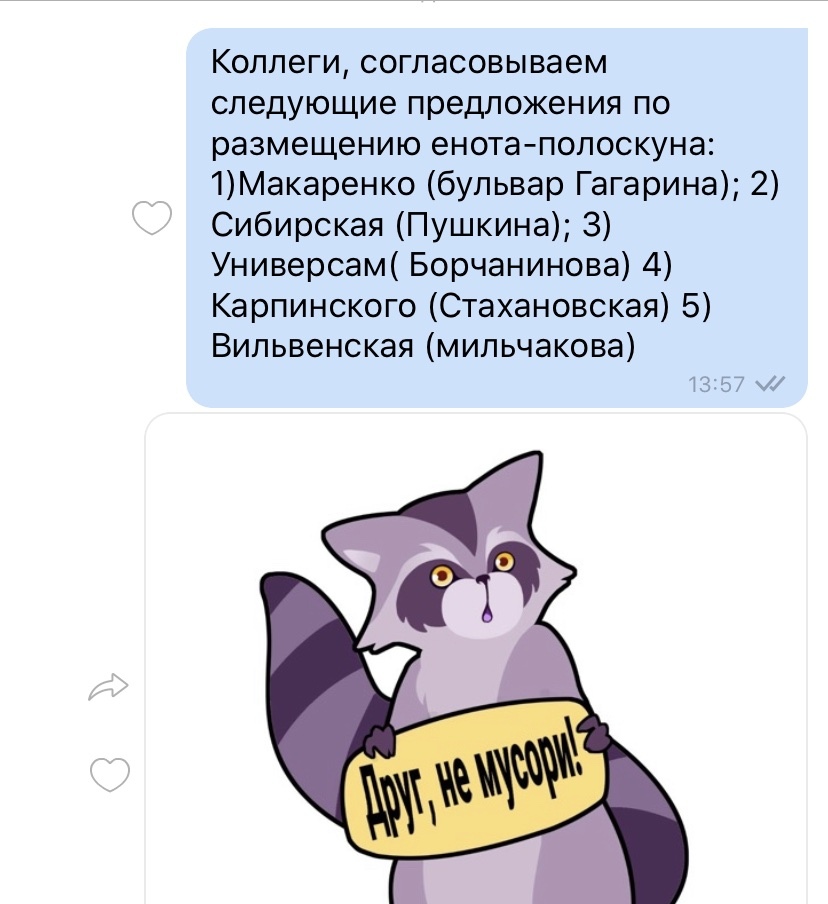The width and height of the screenshot is (828, 904).
Task: Click the double-check read receipt icon
Action: tap(770, 384)
